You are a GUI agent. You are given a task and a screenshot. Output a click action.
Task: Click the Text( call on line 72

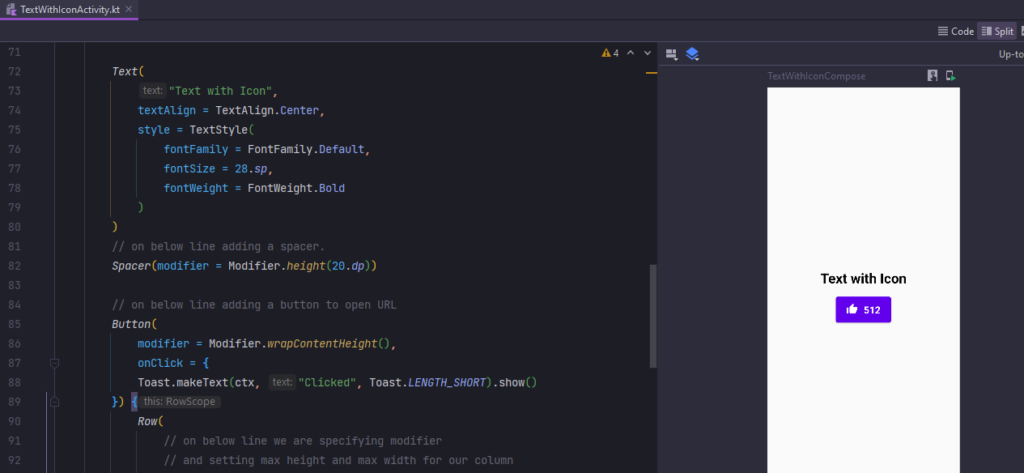tap(128, 71)
